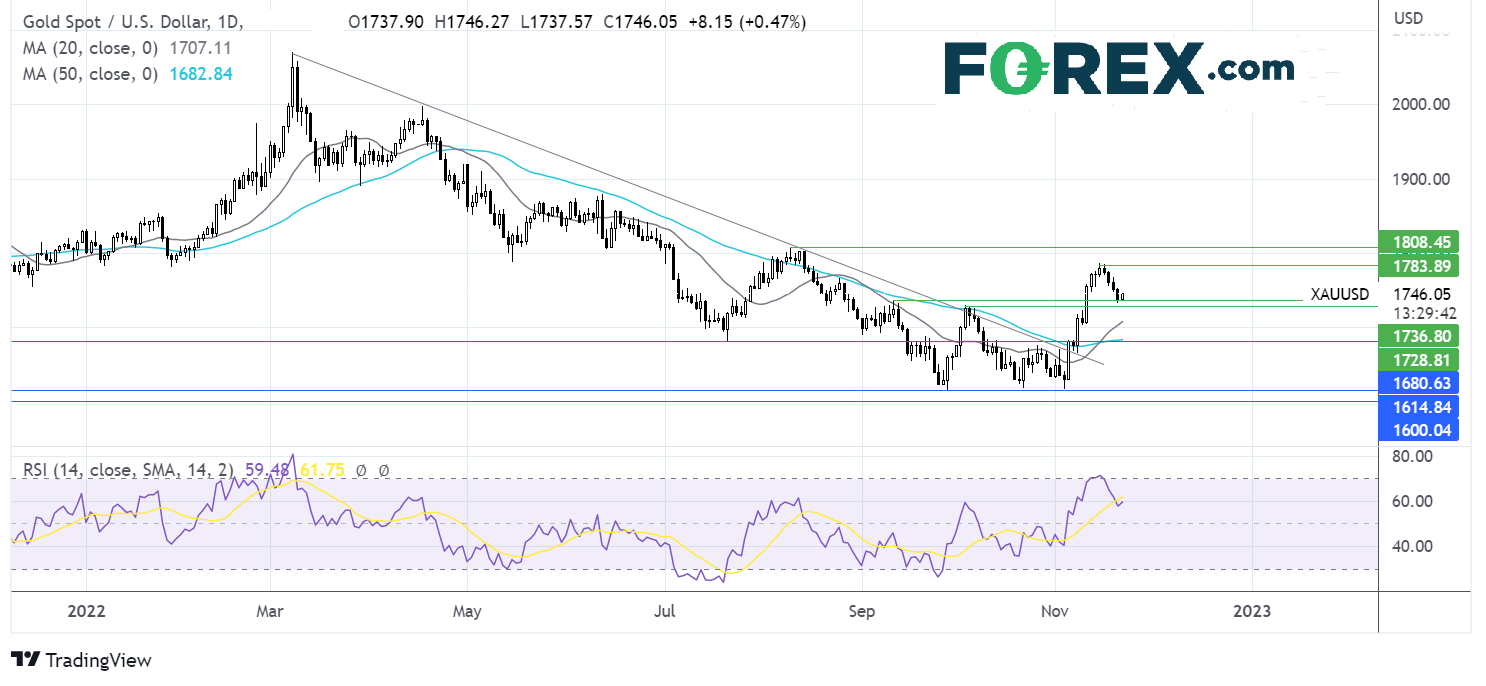Viewport: 1486px width, 686px height.
Task: Click the May time axis label
Action: (x=467, y=611)
